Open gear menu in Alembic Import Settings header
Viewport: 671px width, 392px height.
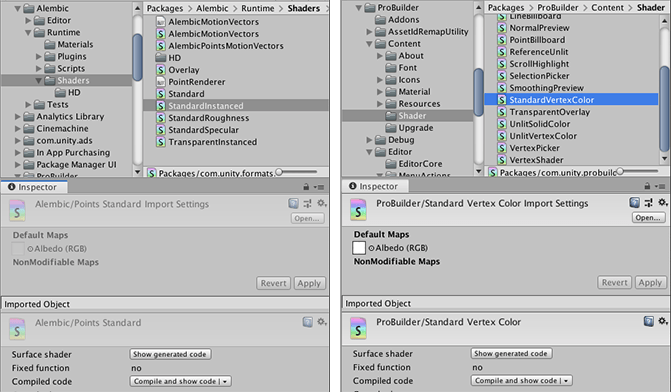pos(322,203)
